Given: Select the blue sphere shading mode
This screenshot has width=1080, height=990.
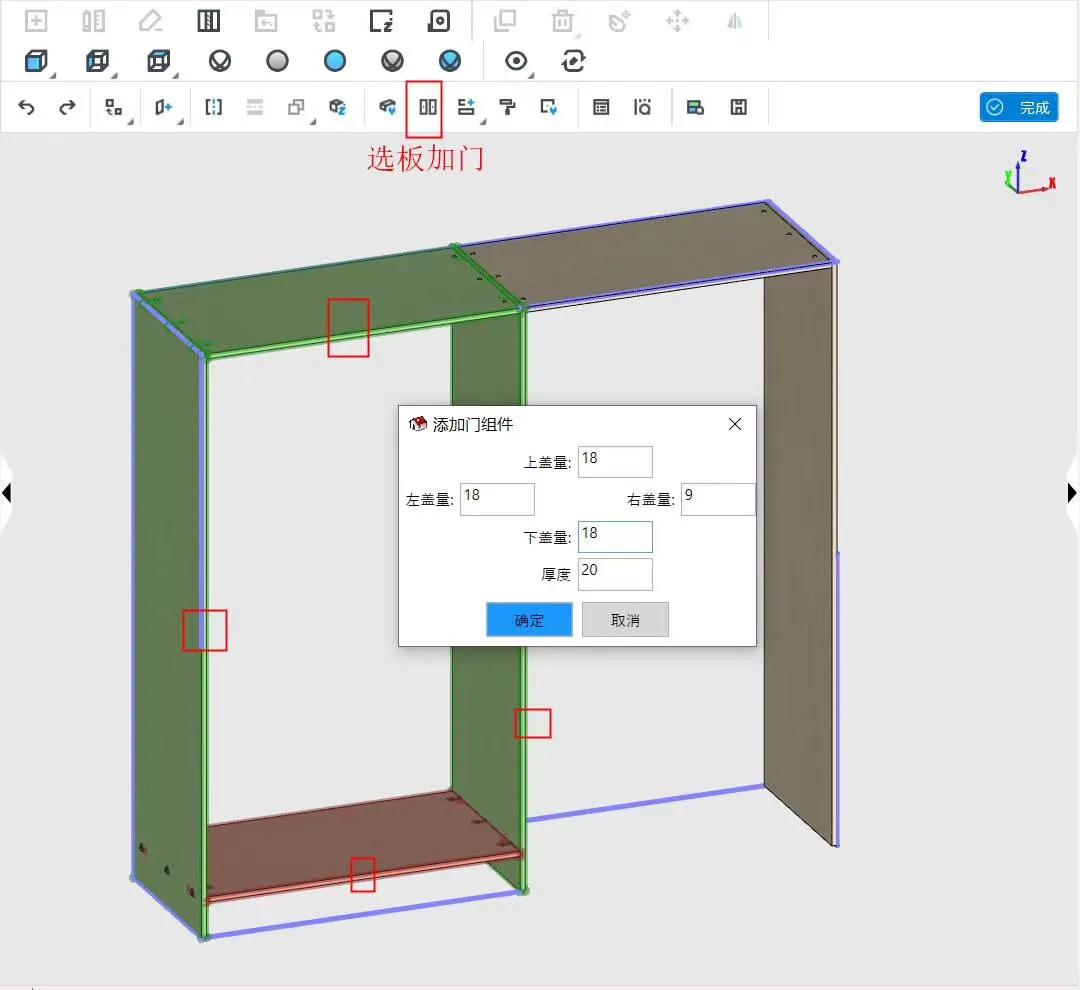Looking at the screenshot, I should 335,62.
